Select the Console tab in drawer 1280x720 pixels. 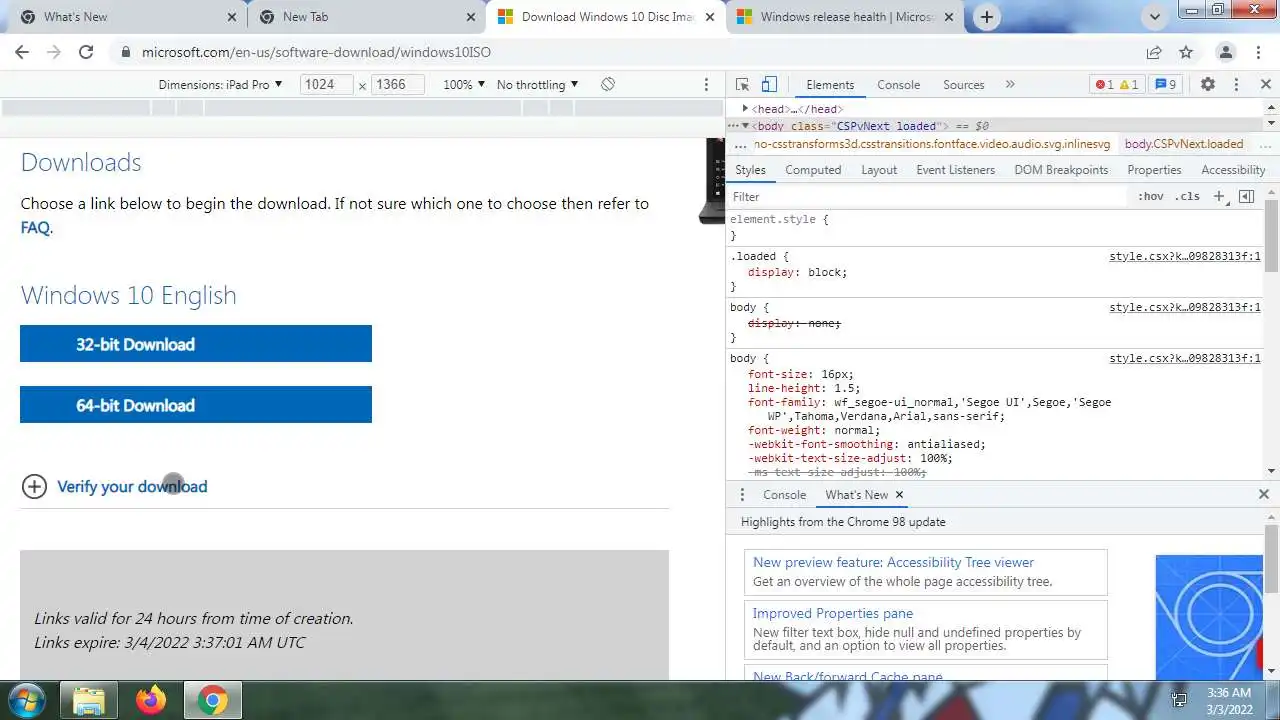click(x=784, y=495)
